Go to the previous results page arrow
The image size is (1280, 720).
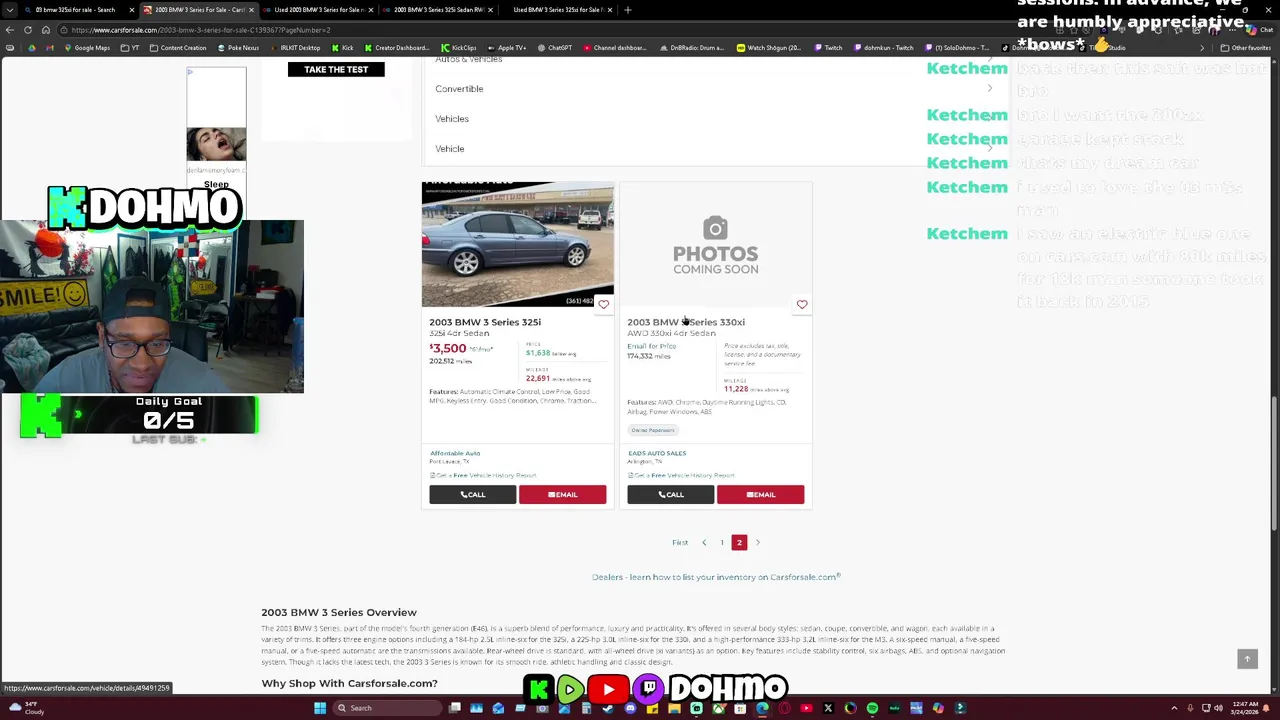[704, 542]
